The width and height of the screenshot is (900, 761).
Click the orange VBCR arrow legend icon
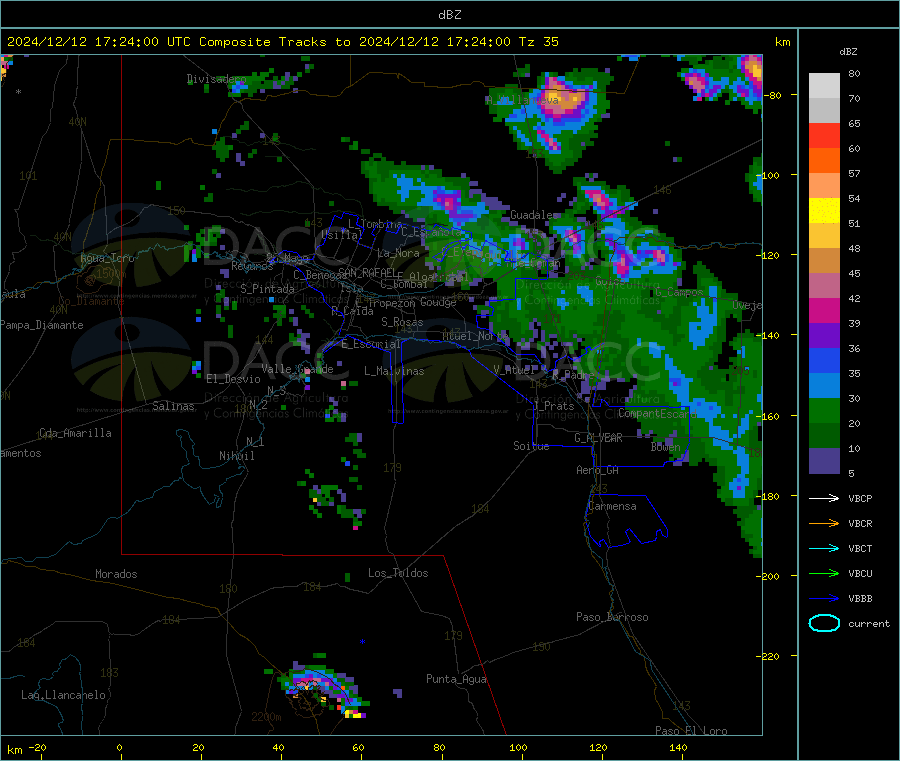click(824, 523)
